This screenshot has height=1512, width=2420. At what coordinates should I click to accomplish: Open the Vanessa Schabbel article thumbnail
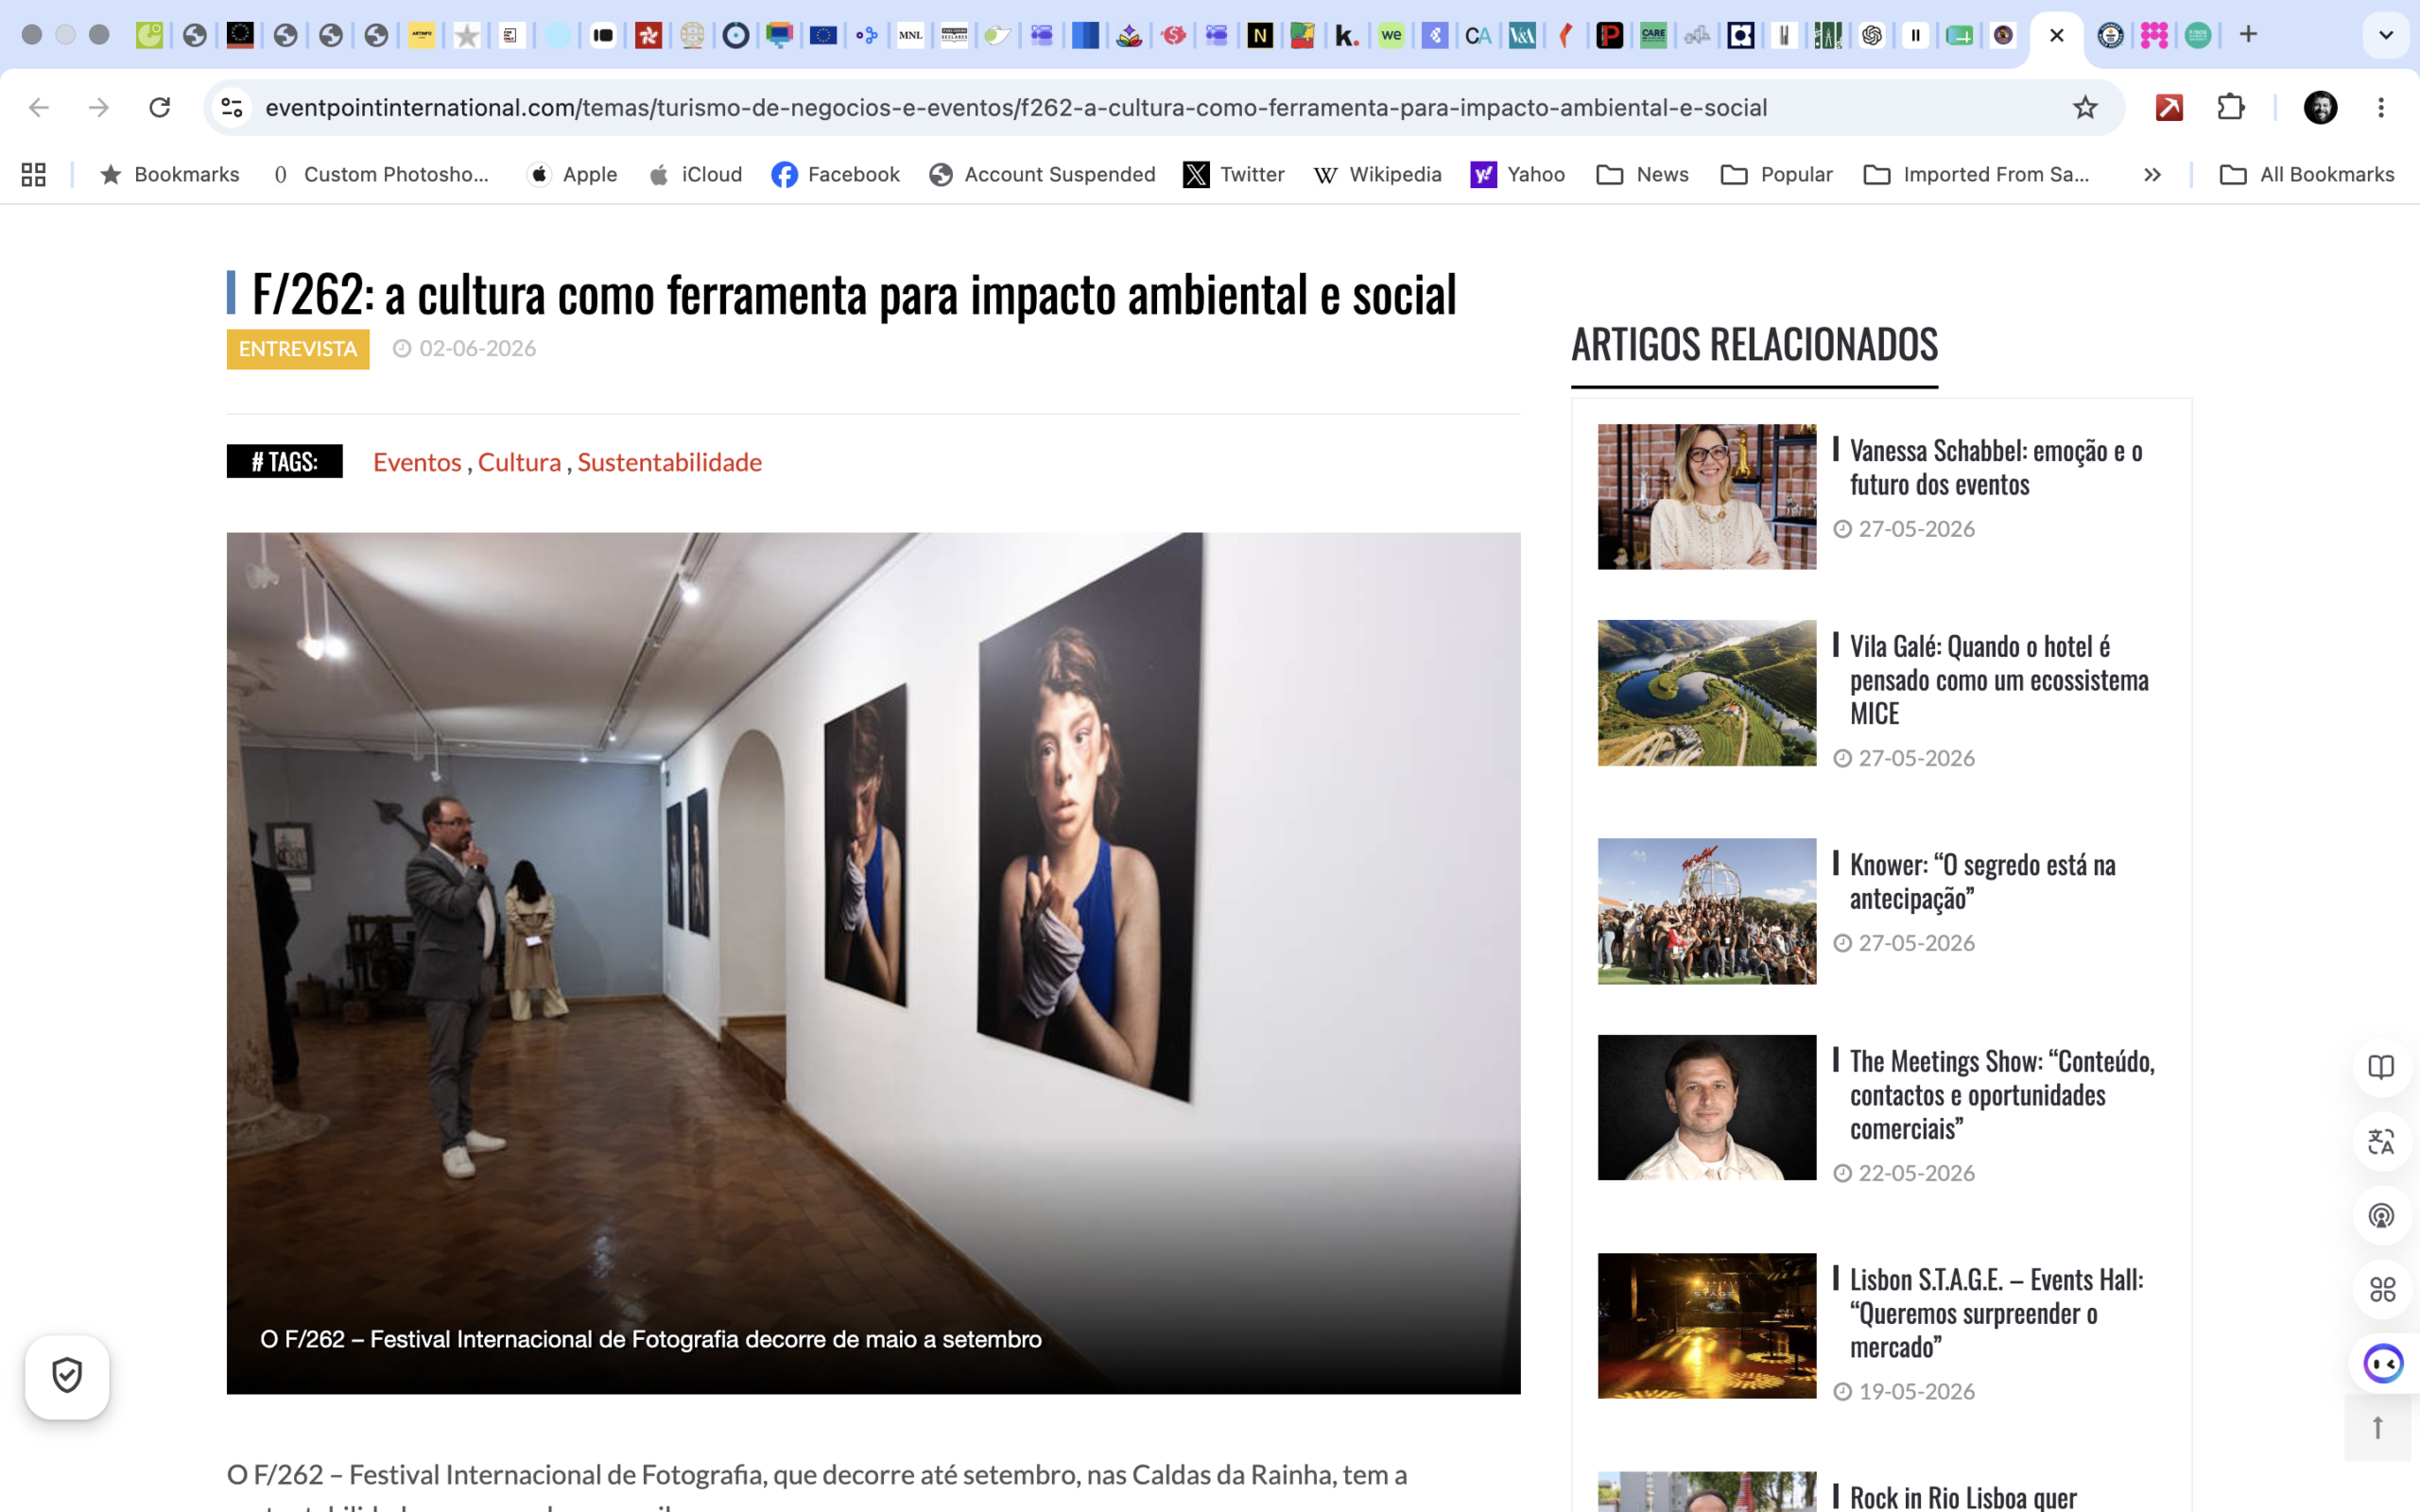1707,497
